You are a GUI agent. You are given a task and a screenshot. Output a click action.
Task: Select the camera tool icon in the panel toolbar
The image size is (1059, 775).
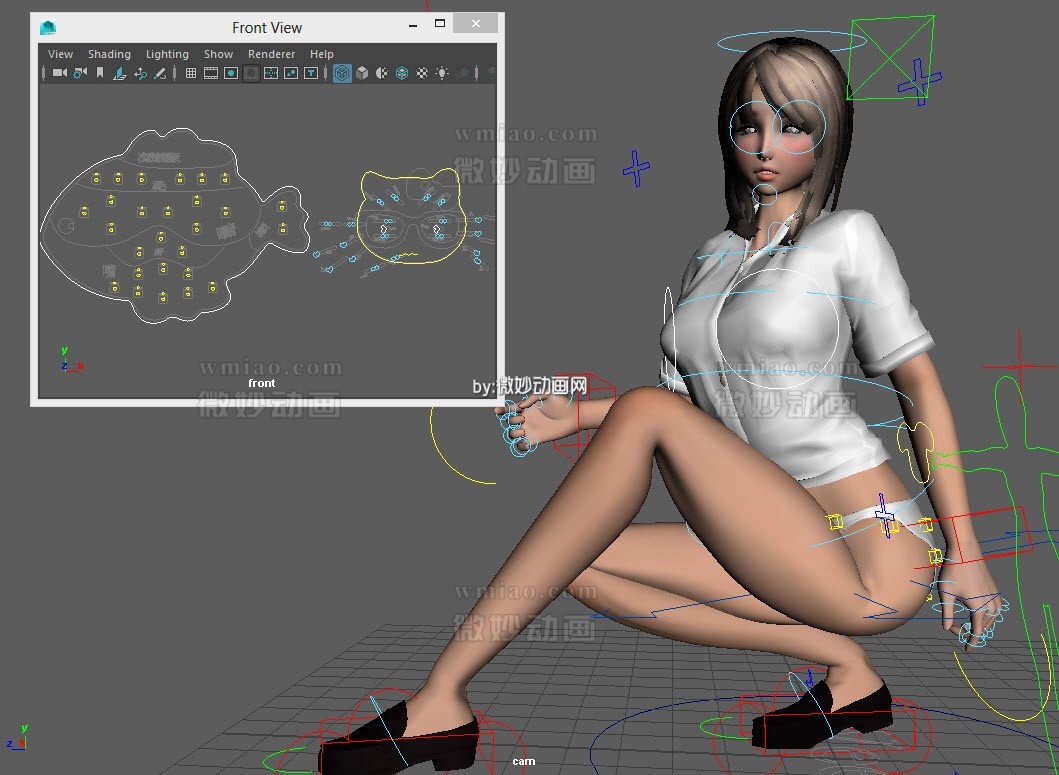(x=58, y=72)
